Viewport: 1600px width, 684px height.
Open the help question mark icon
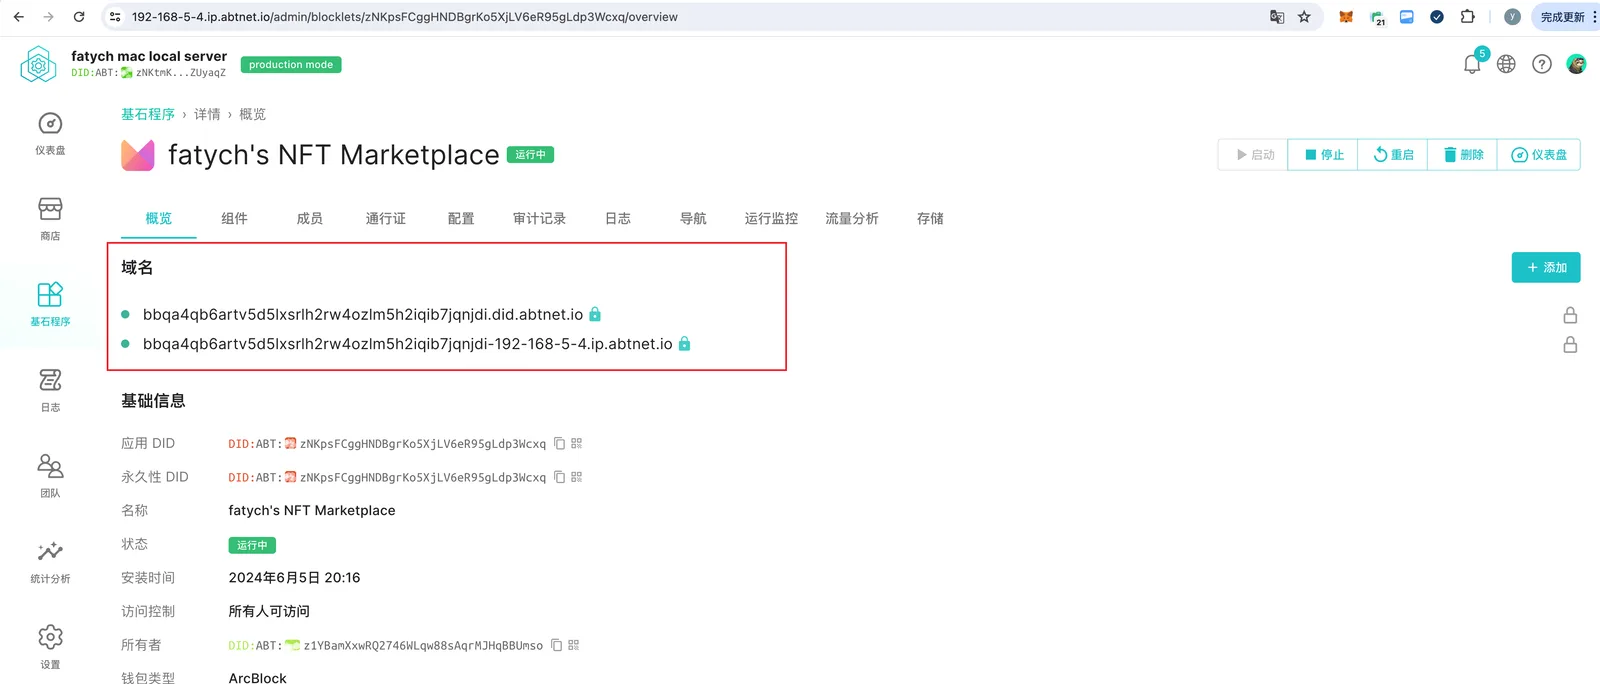click(x=1542, y=64)
